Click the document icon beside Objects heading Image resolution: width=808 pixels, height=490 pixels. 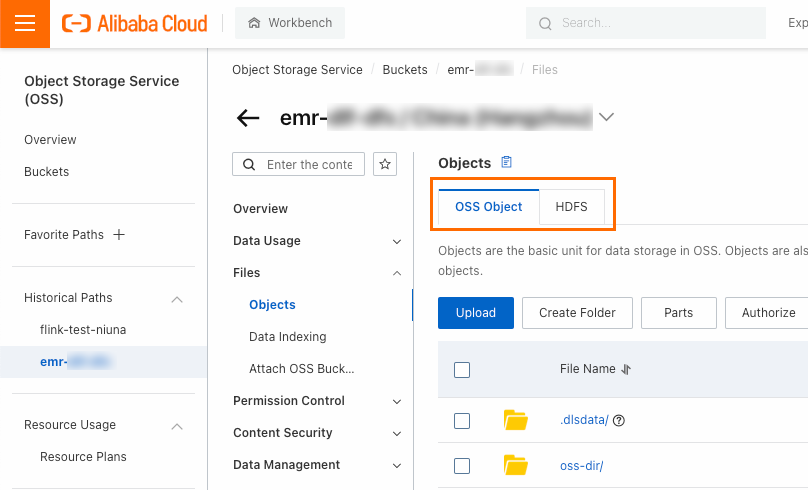[507, 162]
